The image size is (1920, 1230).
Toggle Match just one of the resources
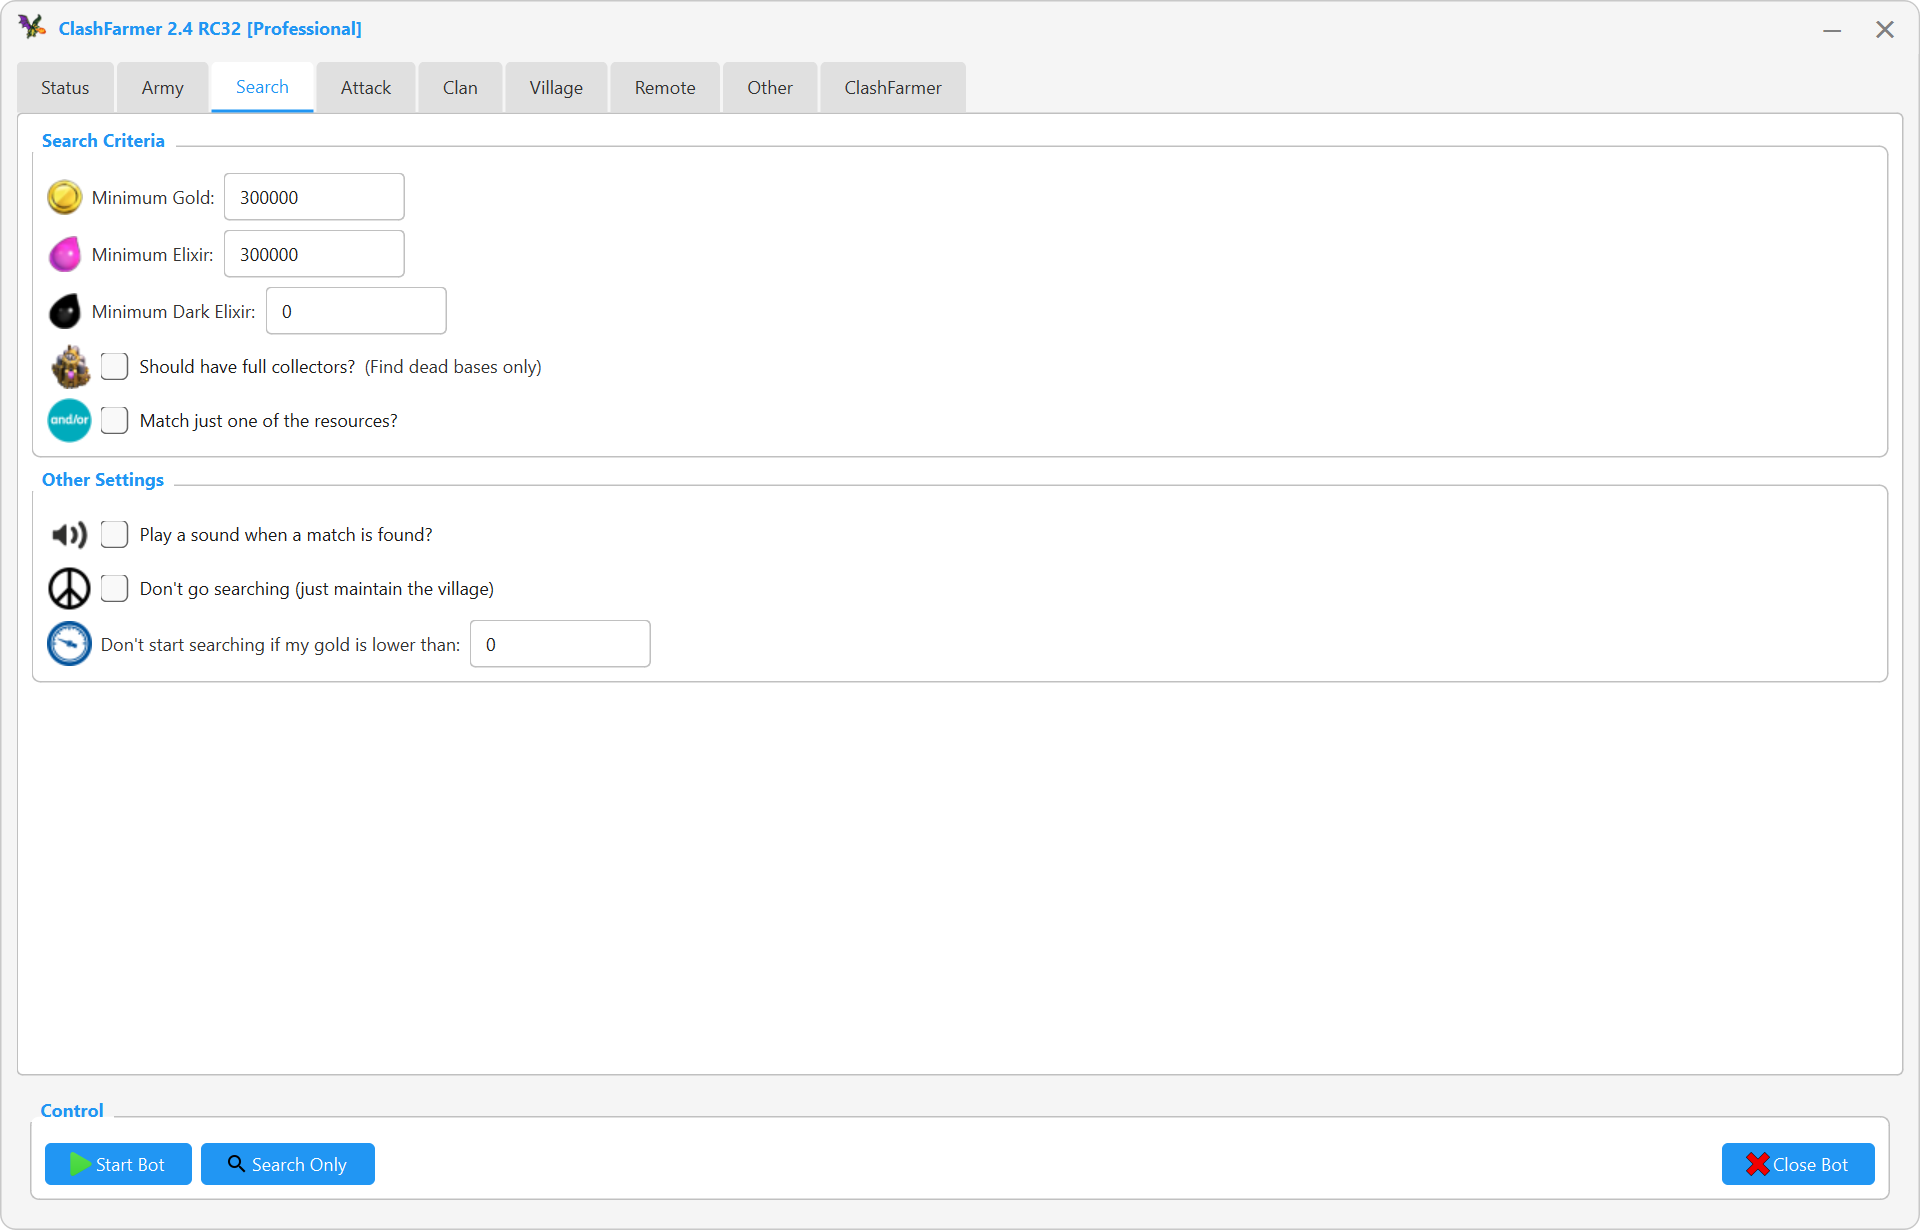(114, 420)
